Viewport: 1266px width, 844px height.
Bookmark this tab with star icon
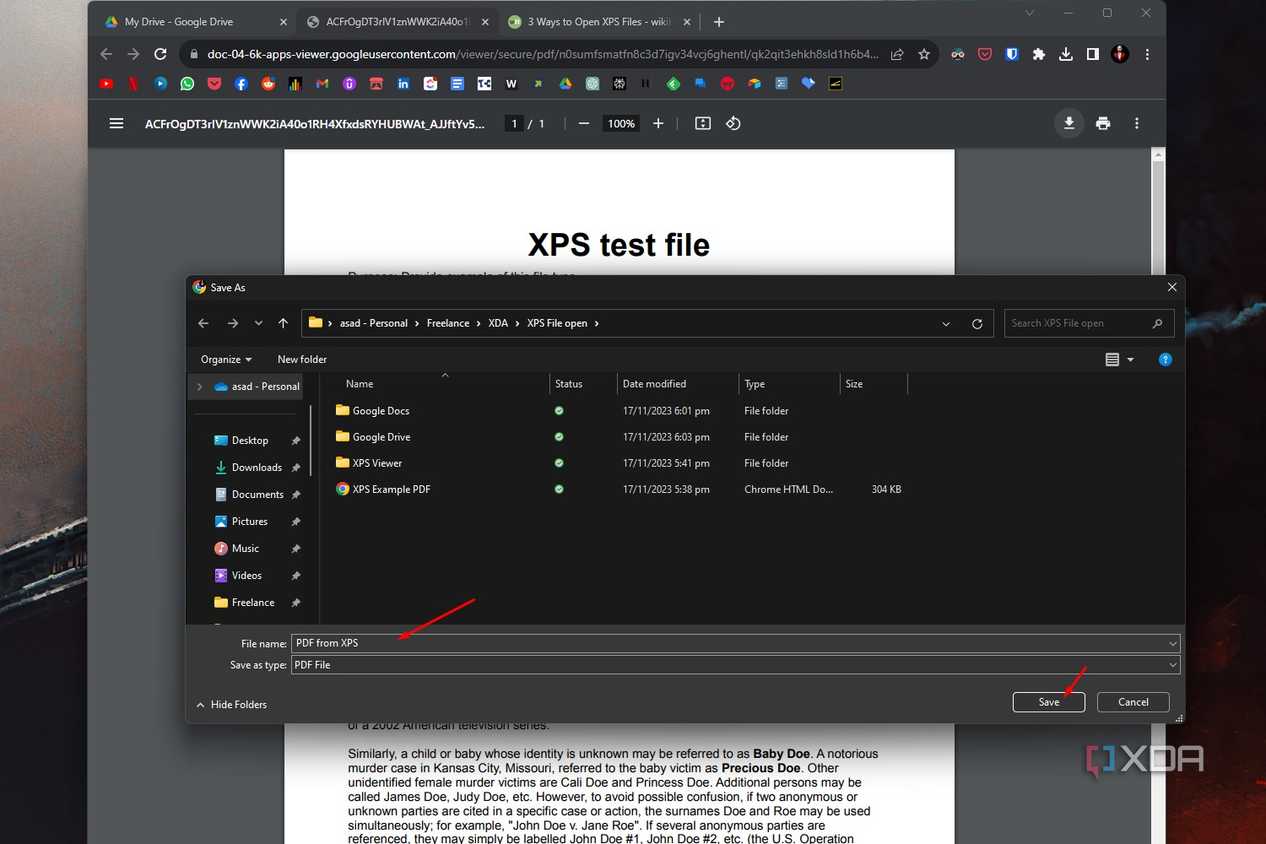point(924,54)
